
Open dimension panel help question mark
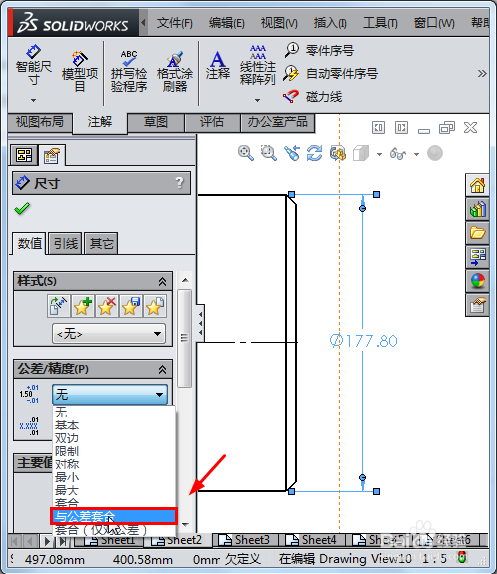point(179,182)
